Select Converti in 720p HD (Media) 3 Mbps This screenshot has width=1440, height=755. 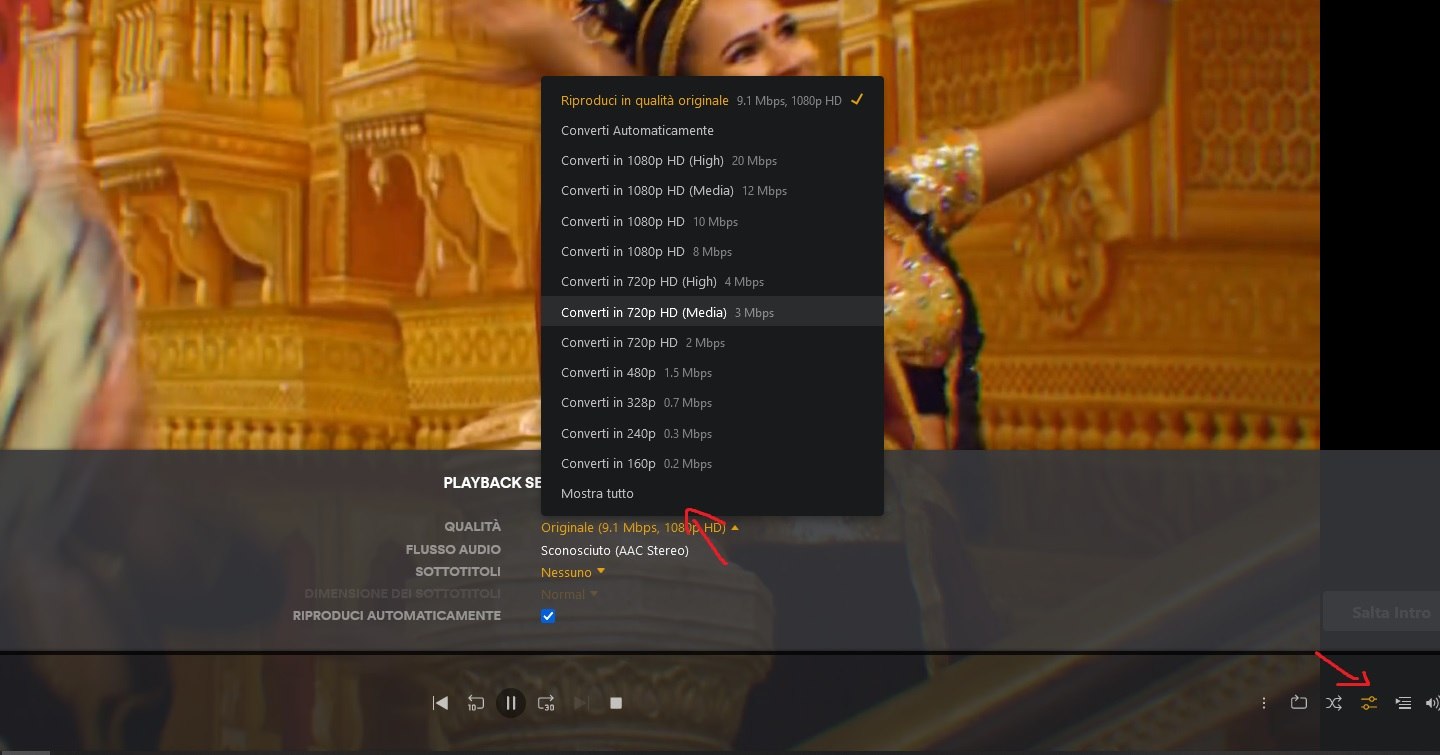pos(667,312)
